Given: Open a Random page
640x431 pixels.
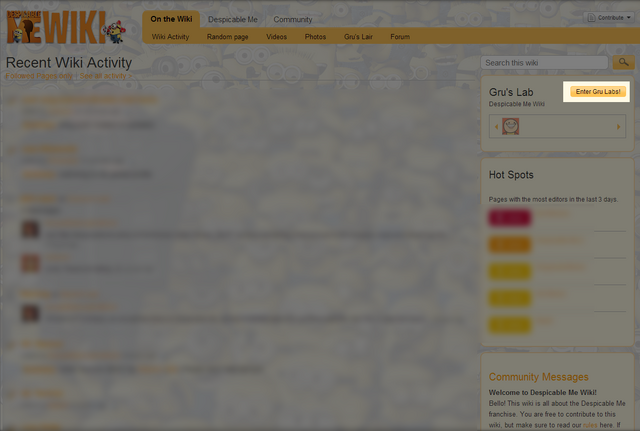Looking at the screenshot, I should tap(227, 37).
